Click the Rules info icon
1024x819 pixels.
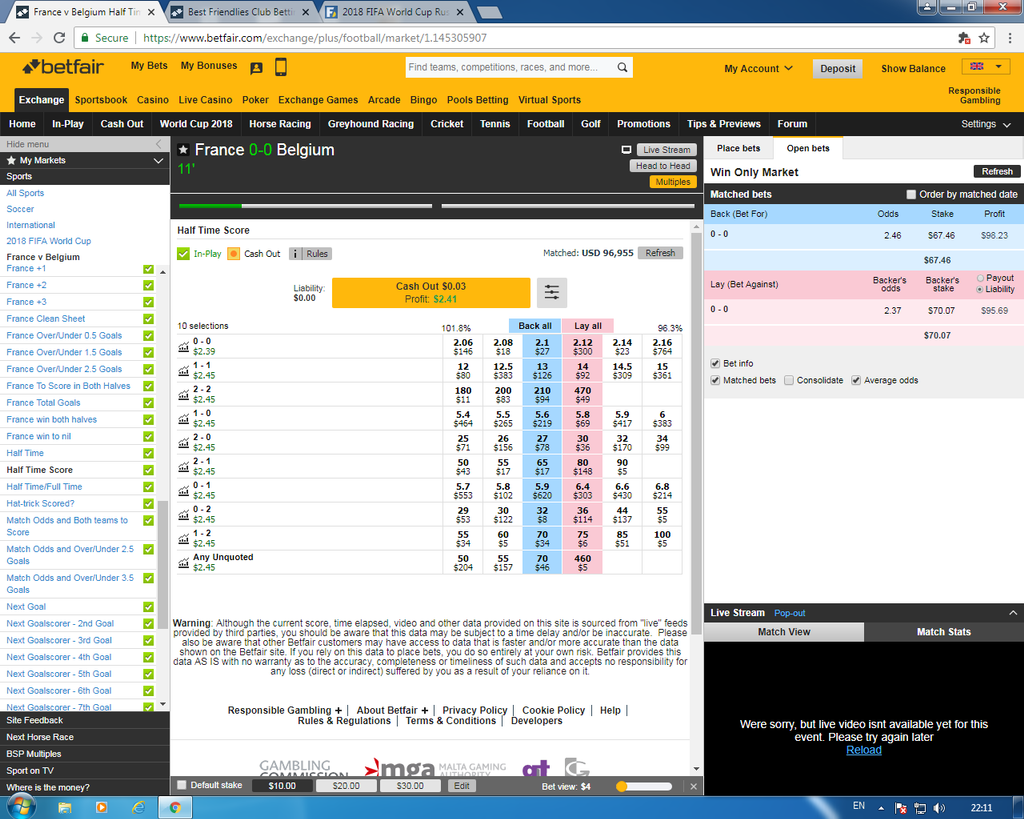[x=296, y=253]
